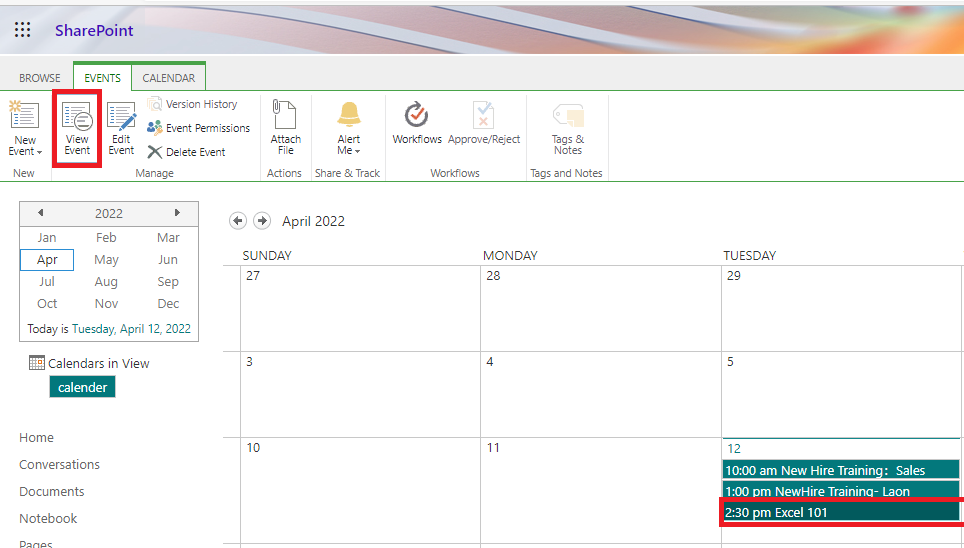Show next year in the mini calendar
Image resolution: width=964 pixels, height=548 pixels.
177,213
